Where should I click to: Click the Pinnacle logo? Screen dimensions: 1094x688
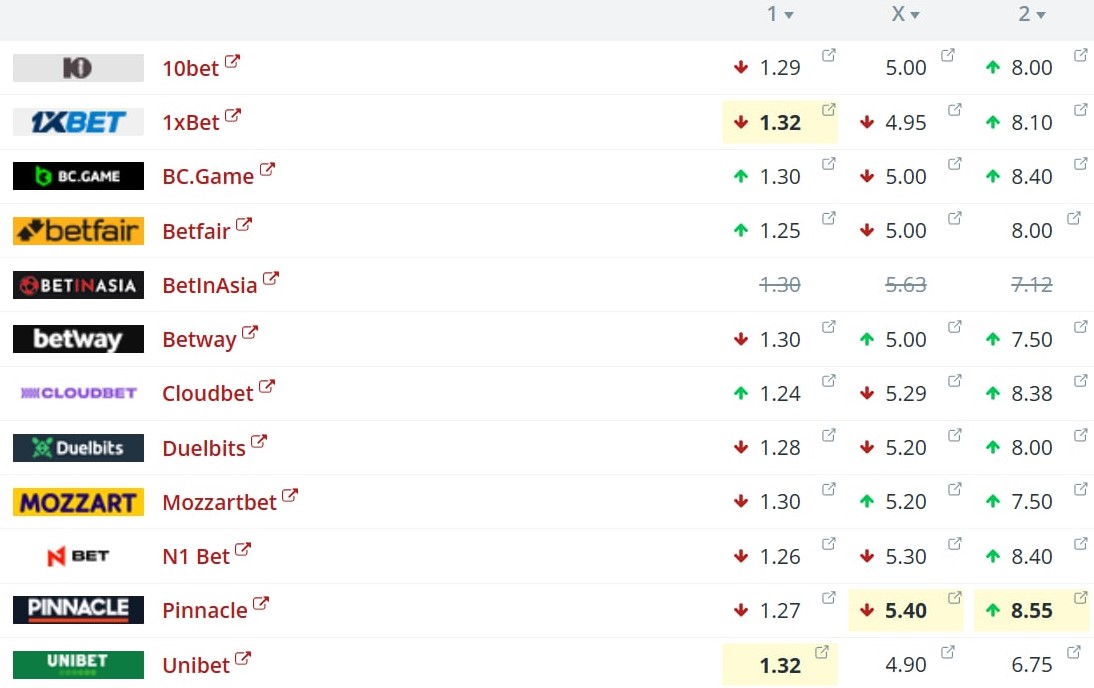tap(78, 610)
